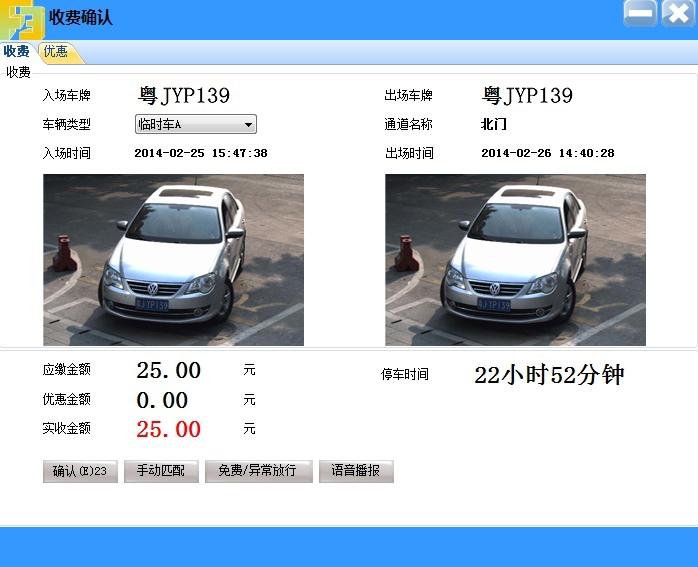Viewport: 698px width, 567px height.
Task: Click the 停车时间 value 22小时52分钟
Action: coord(549,375)
